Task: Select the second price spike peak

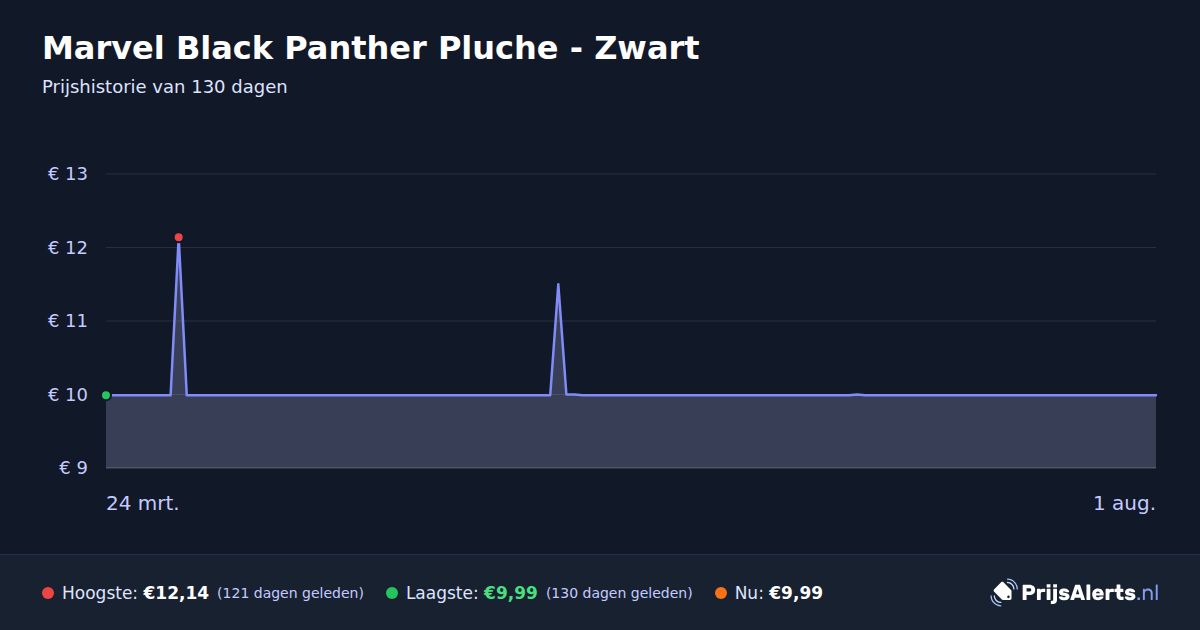Action: [558, 284]
